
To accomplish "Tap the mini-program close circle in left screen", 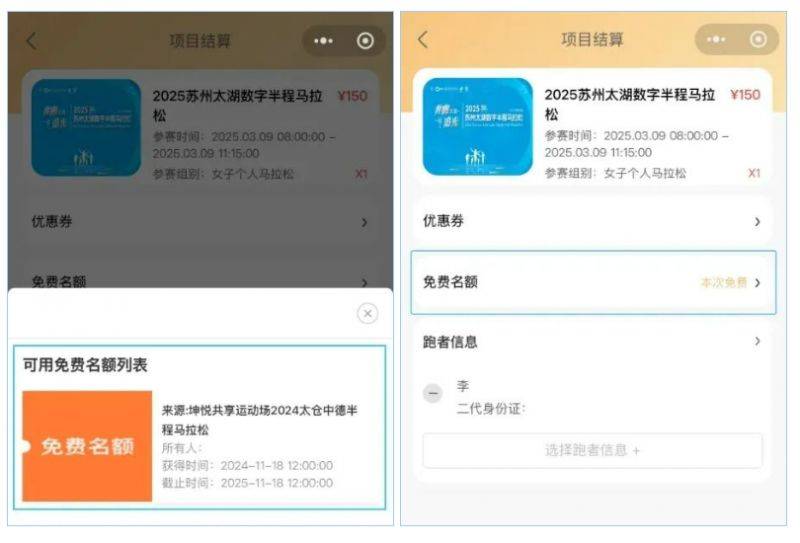I will click(x=365, y=40).
